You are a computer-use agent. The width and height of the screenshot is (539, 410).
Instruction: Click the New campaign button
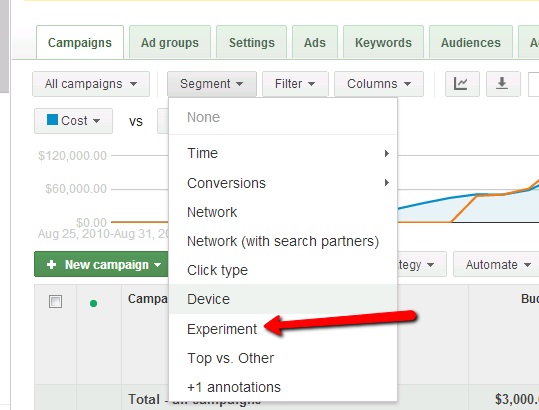click(102, 264)
